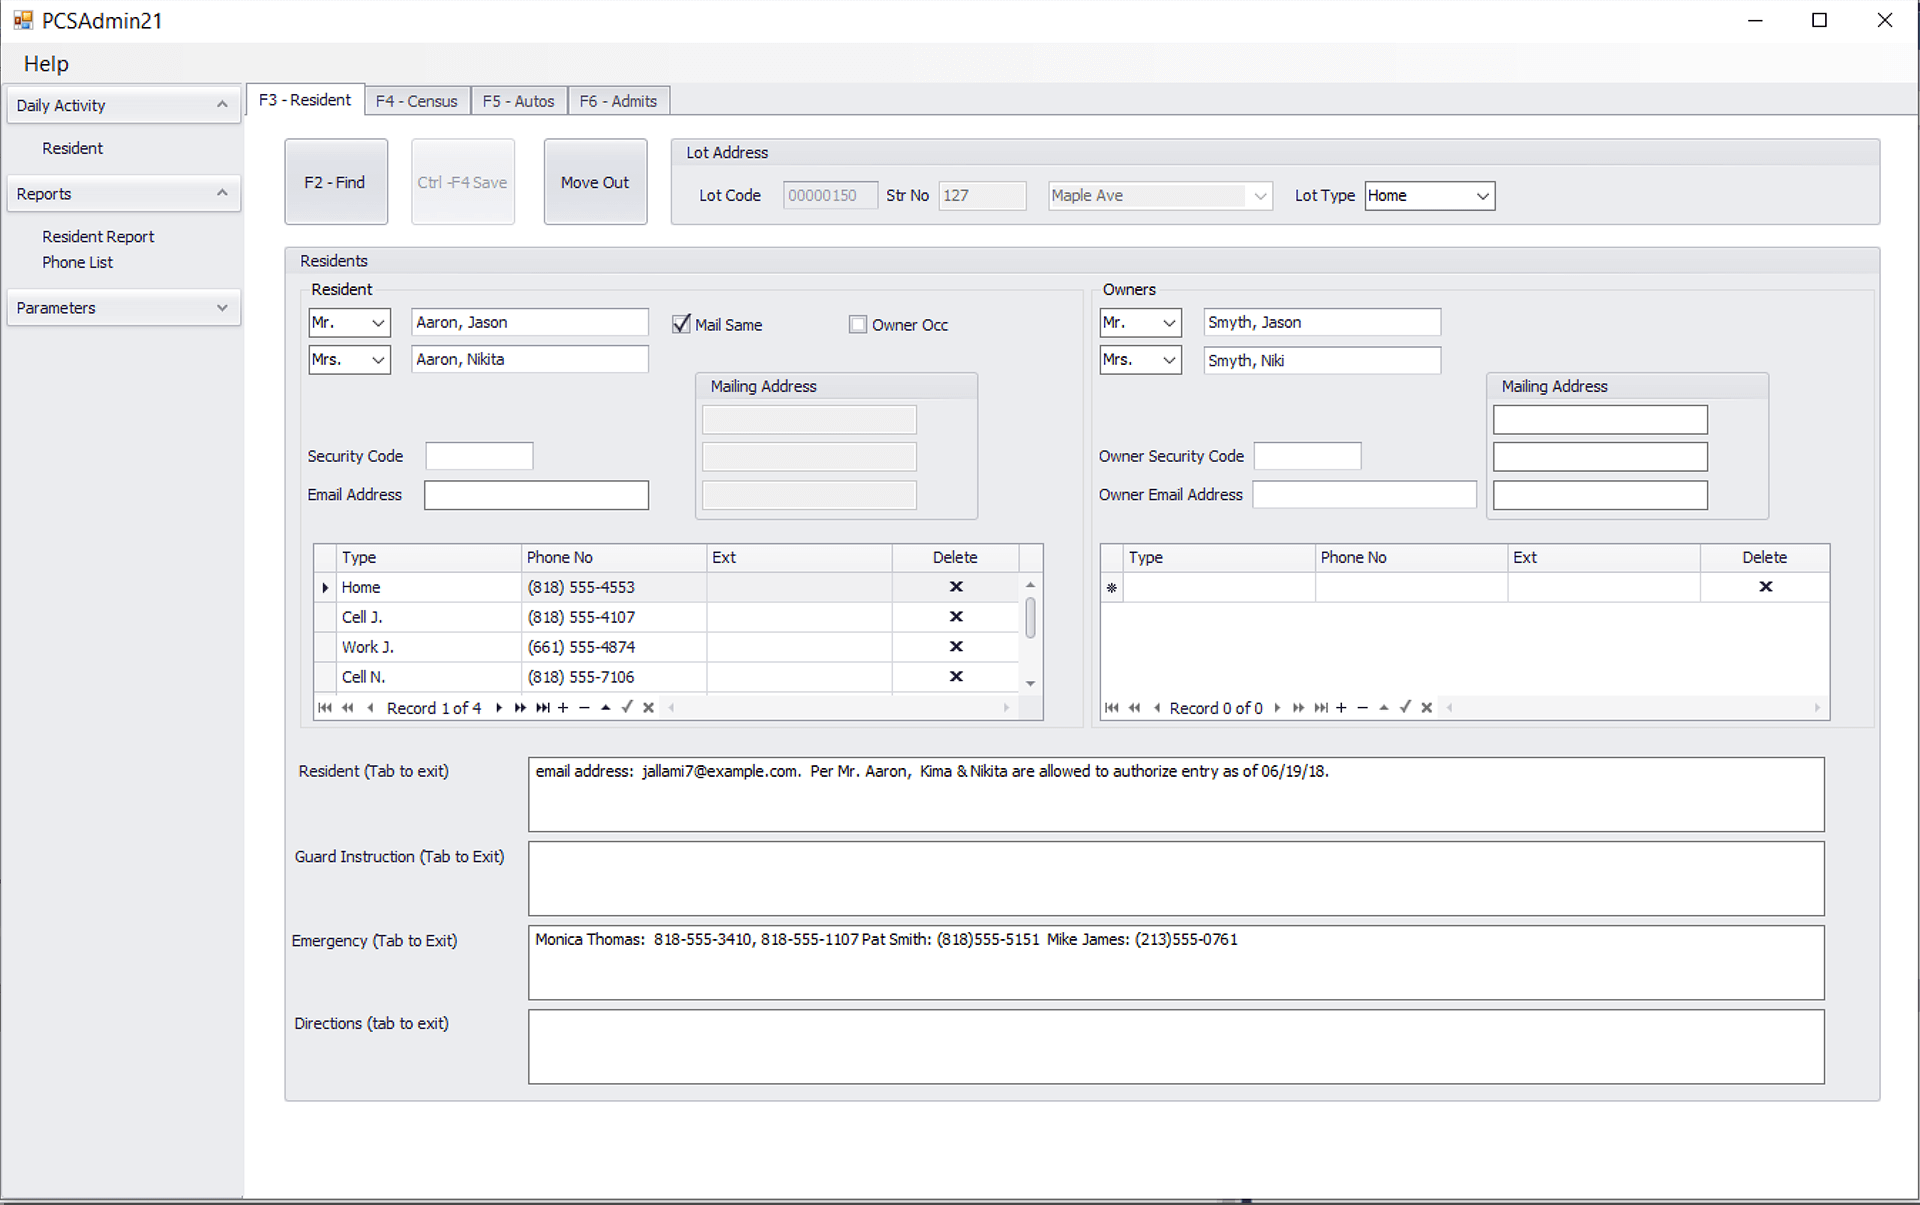Screen dimensions: 1920x1205
Task: Delete the Home phone entry
Action: click(955, 587)
